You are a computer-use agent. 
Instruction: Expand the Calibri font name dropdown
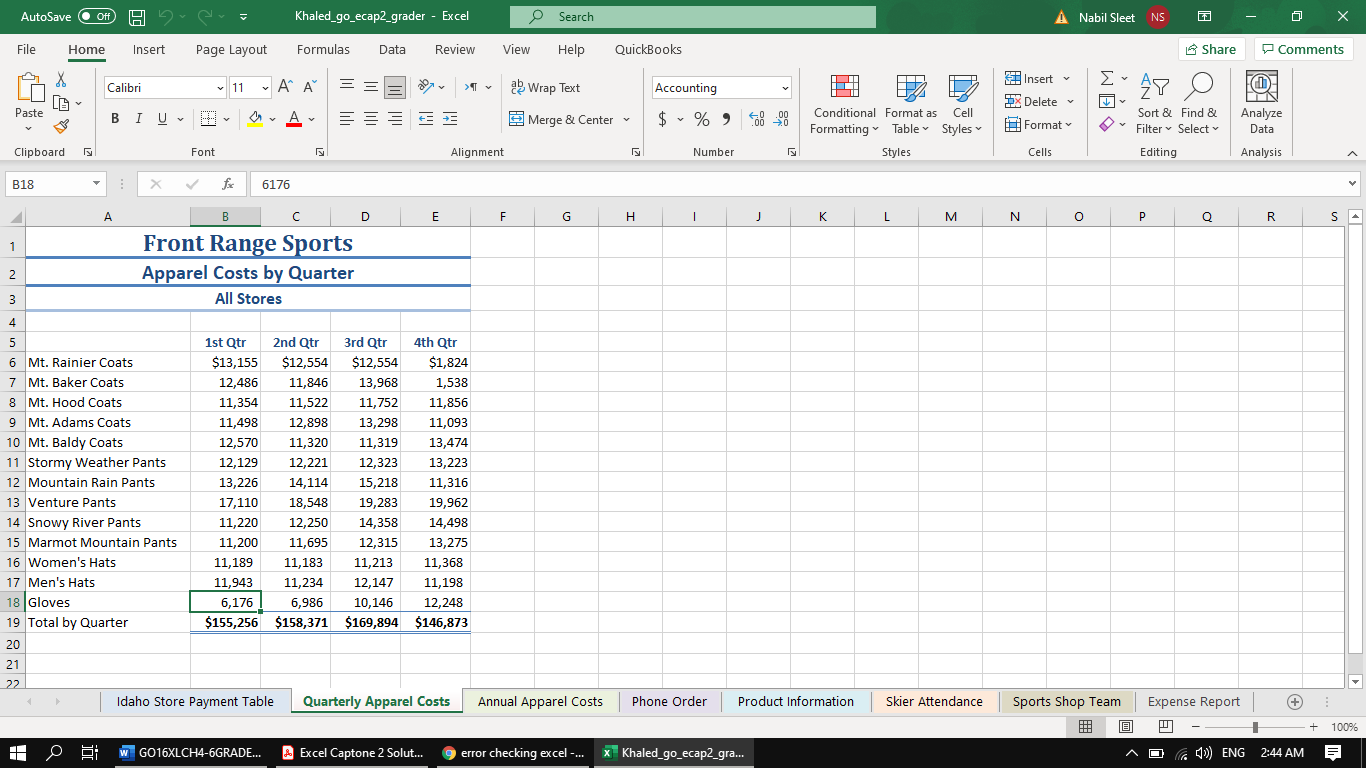point(220,88)
